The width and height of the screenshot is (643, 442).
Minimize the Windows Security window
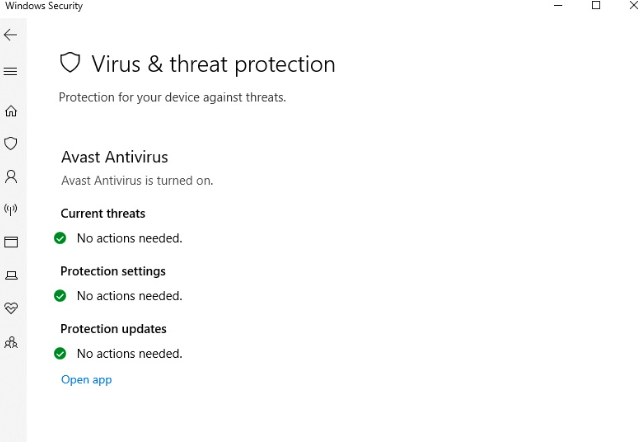click(x=557, y=6)
